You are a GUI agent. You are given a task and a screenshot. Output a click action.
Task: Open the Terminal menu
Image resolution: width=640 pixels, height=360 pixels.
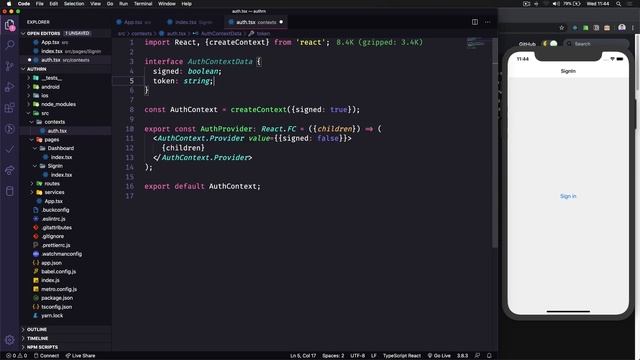(x=143, y=4)
